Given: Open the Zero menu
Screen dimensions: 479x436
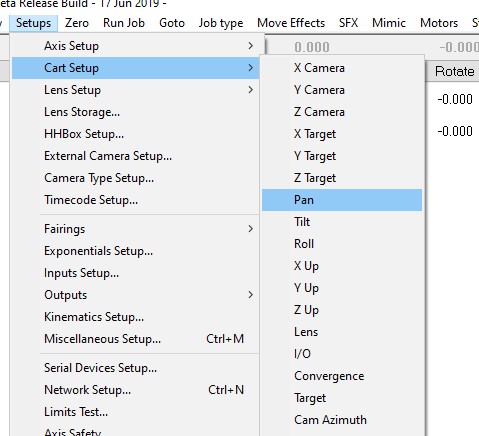Looking at the screenshot, I should (x=77, y=23).
